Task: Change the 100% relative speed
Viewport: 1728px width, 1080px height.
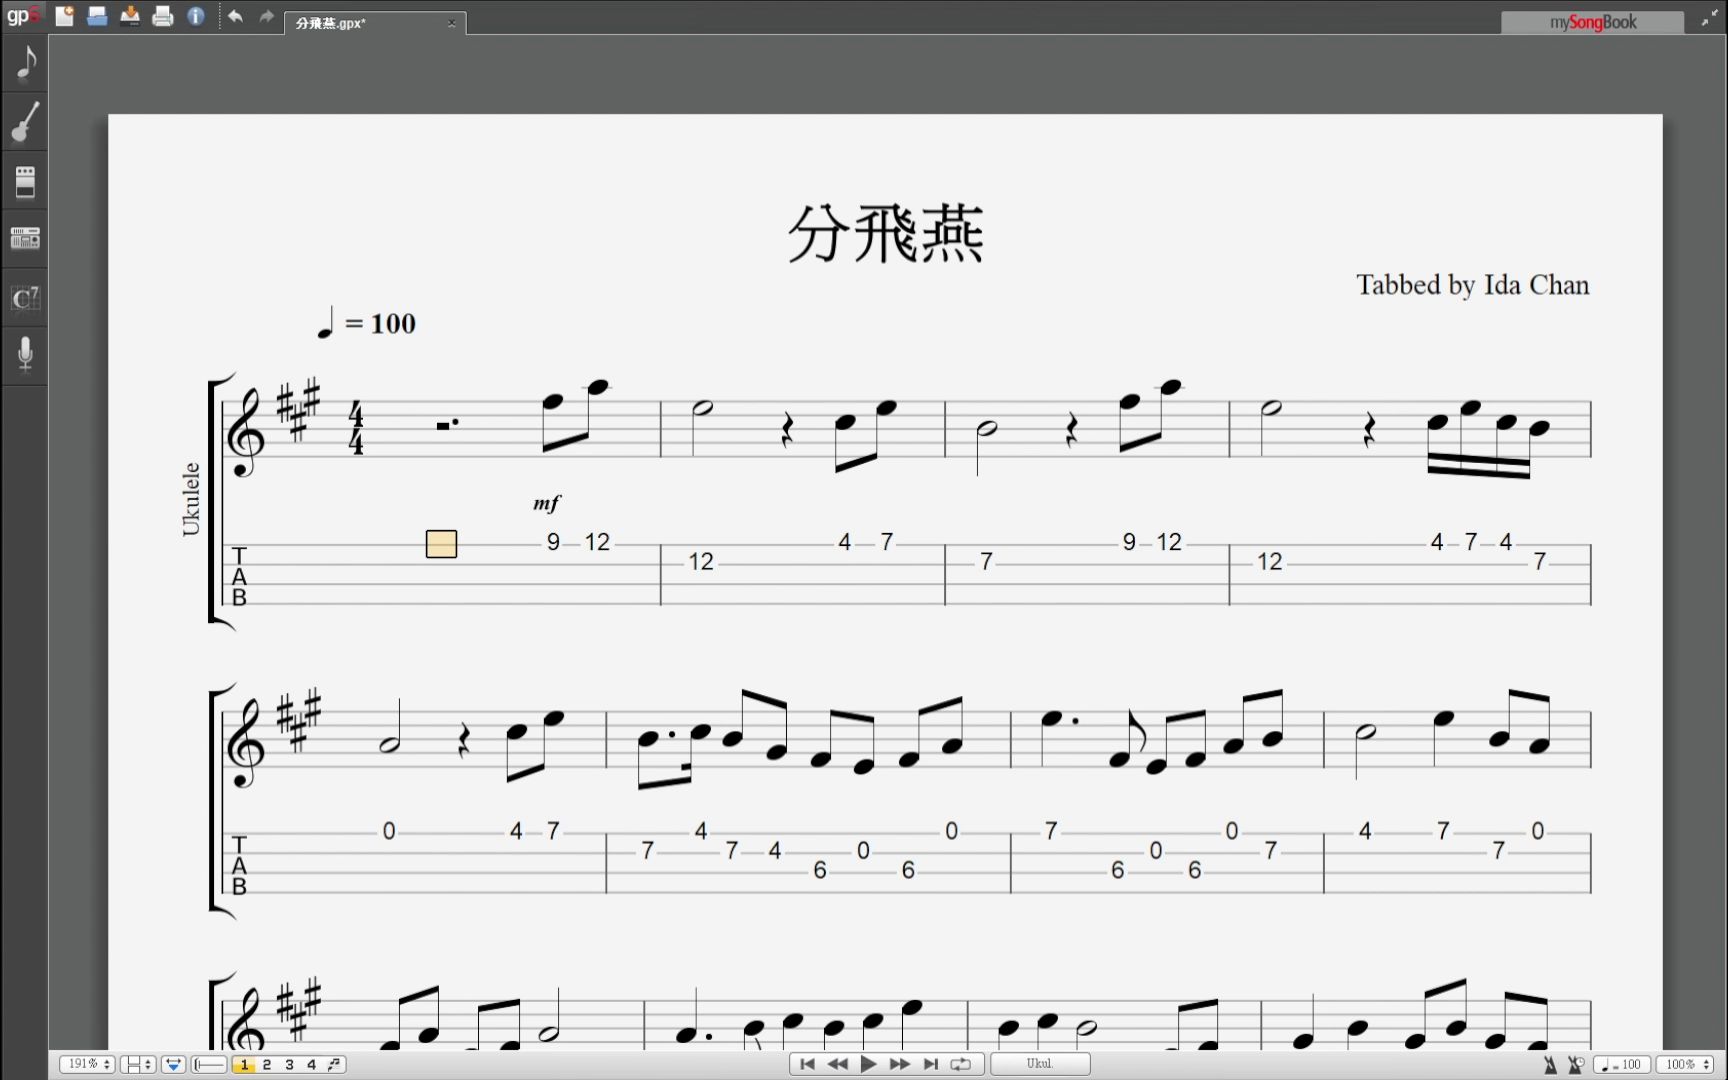Action: [1687, 1065]
